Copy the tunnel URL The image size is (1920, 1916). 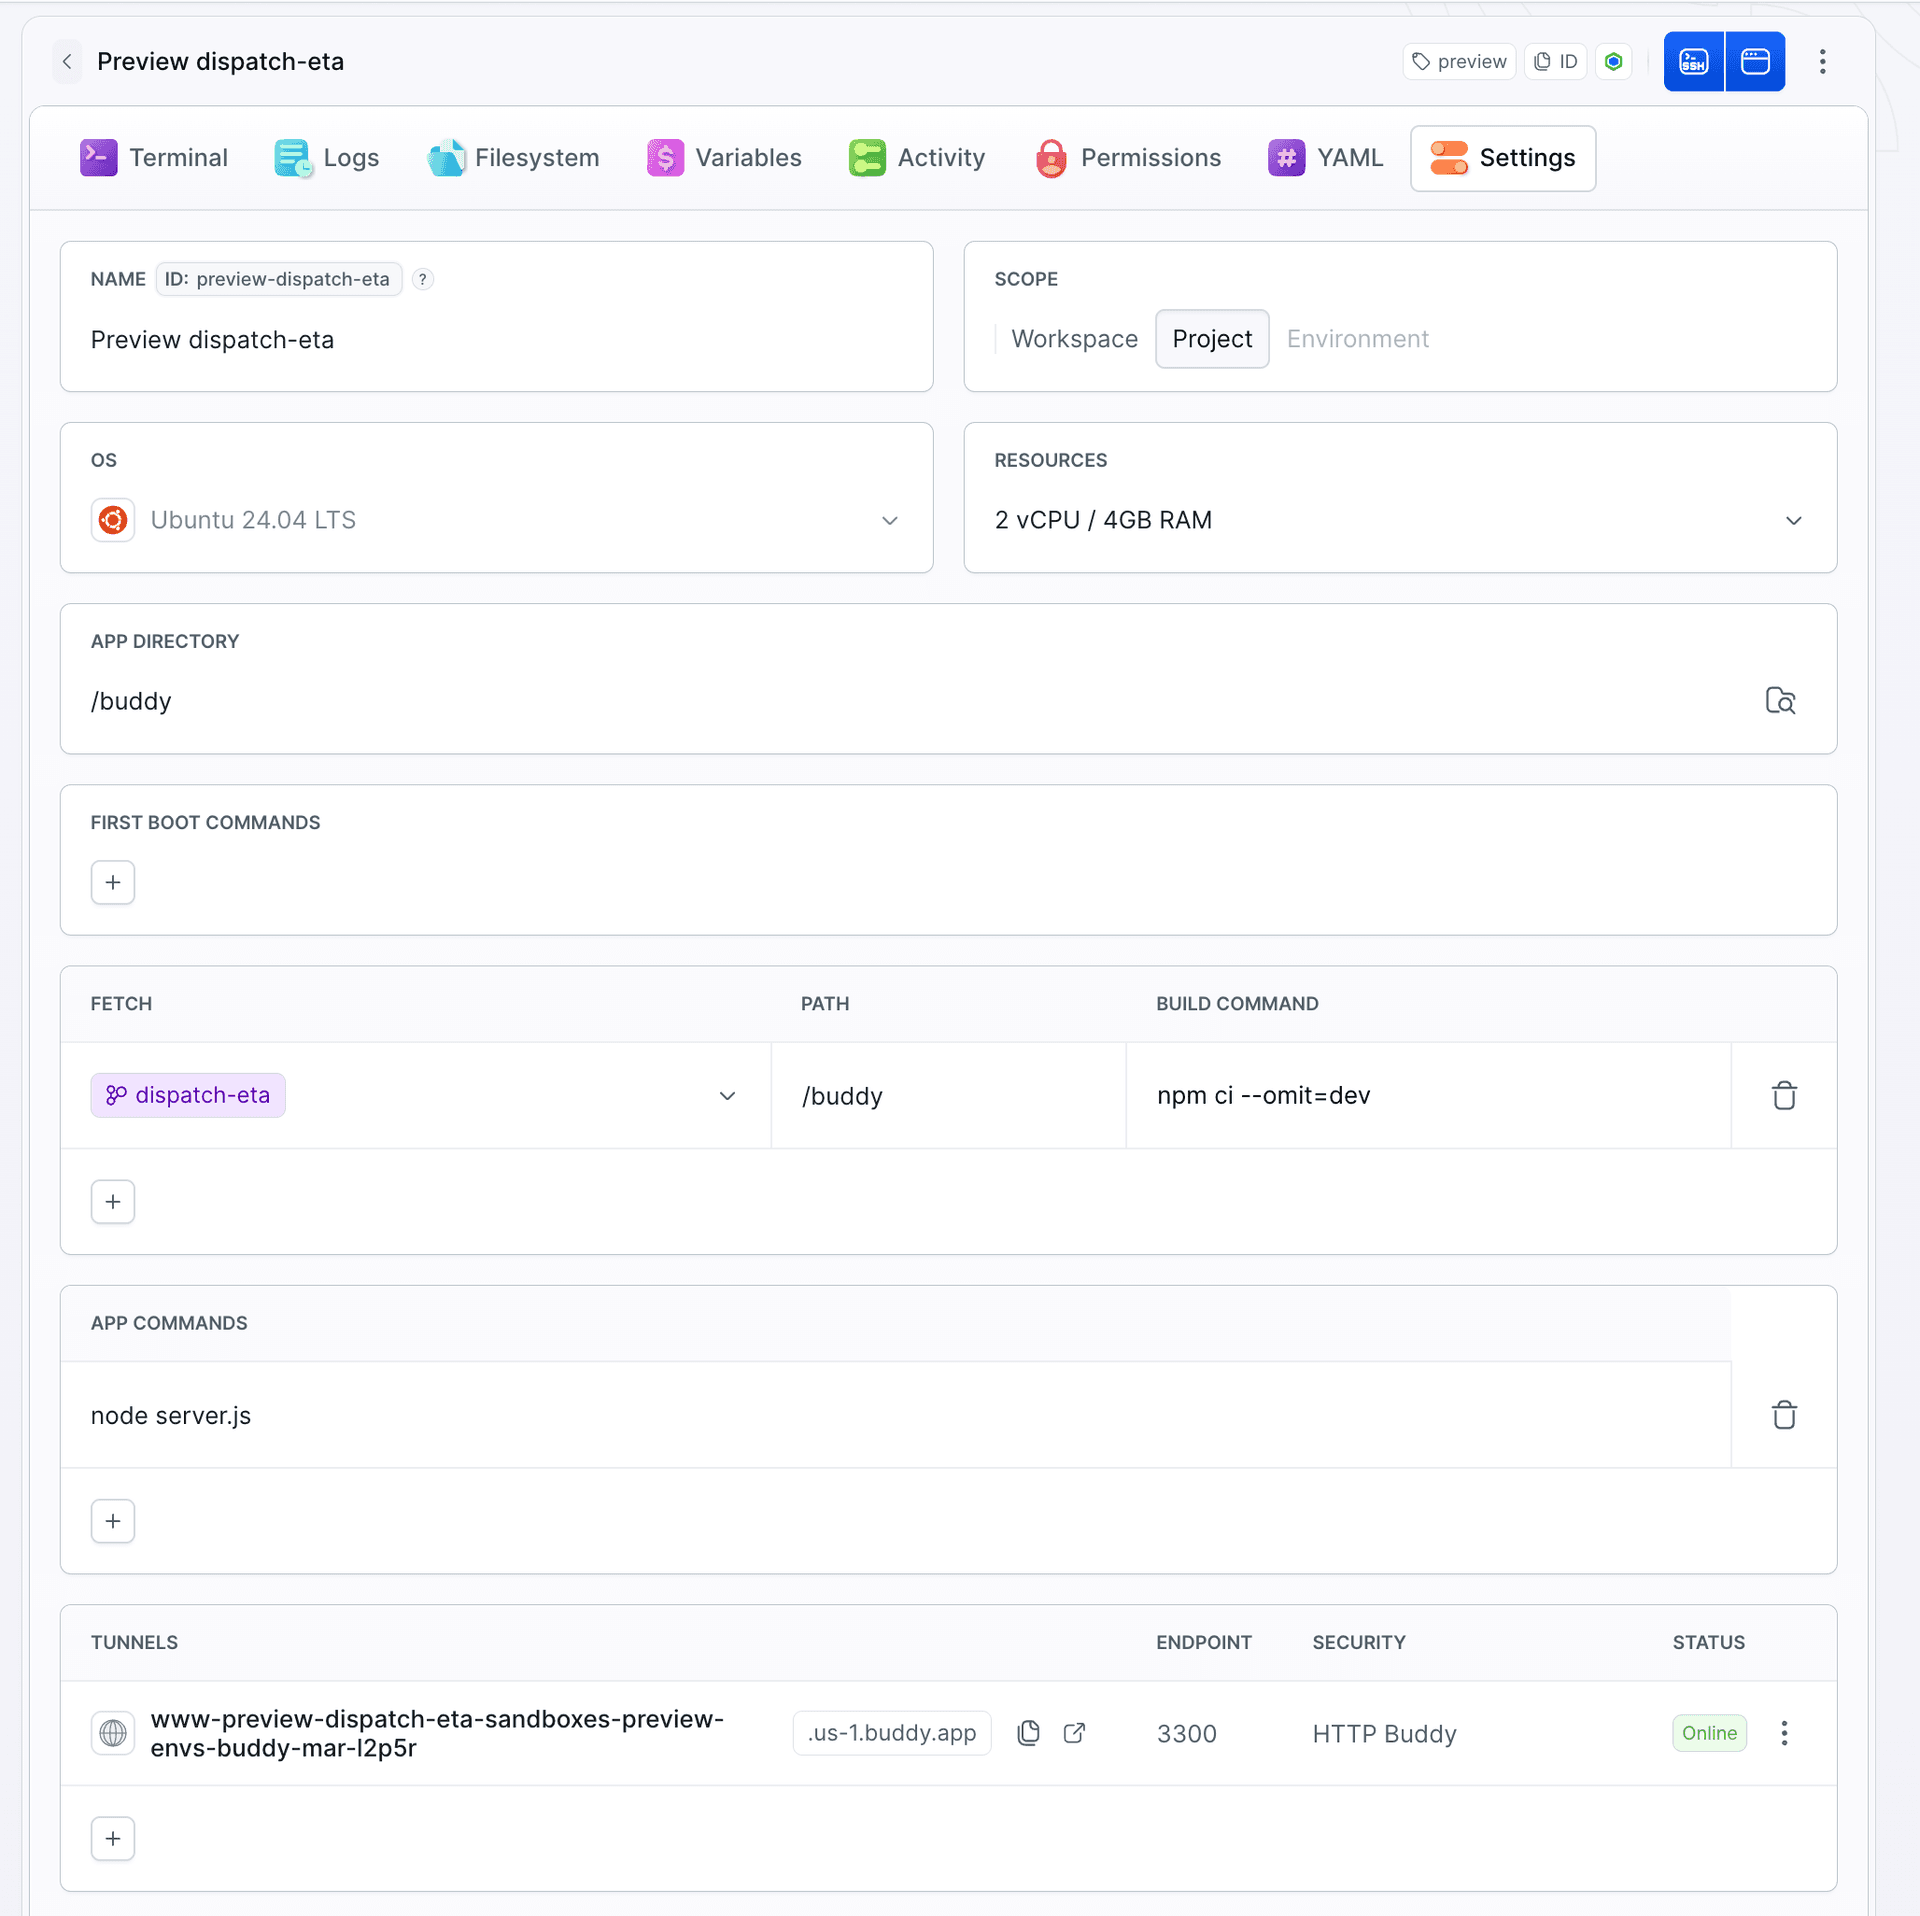pyautogui.click(x=1028, y=1733)
